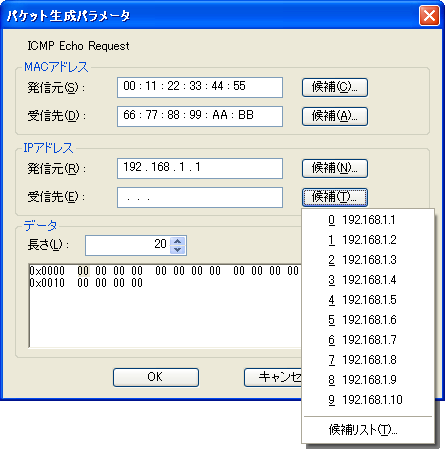Viewport: 445px width, 449px height.
Task: Select the 192.168.1.5 menu entry
Action: coord(368,300)
